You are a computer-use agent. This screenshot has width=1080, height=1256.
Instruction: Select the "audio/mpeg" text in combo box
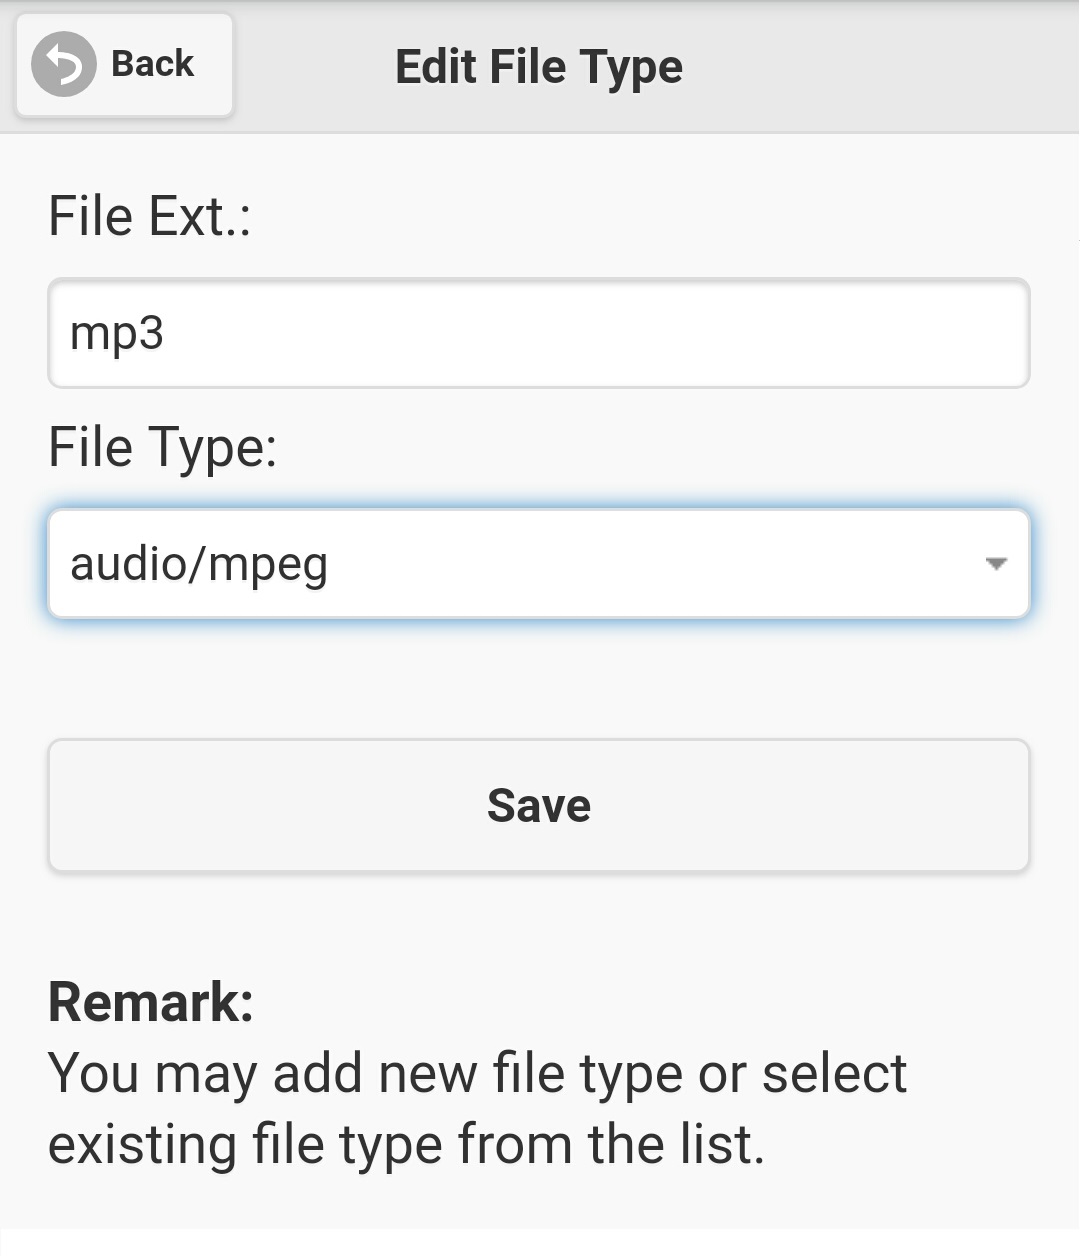[199, 564]
